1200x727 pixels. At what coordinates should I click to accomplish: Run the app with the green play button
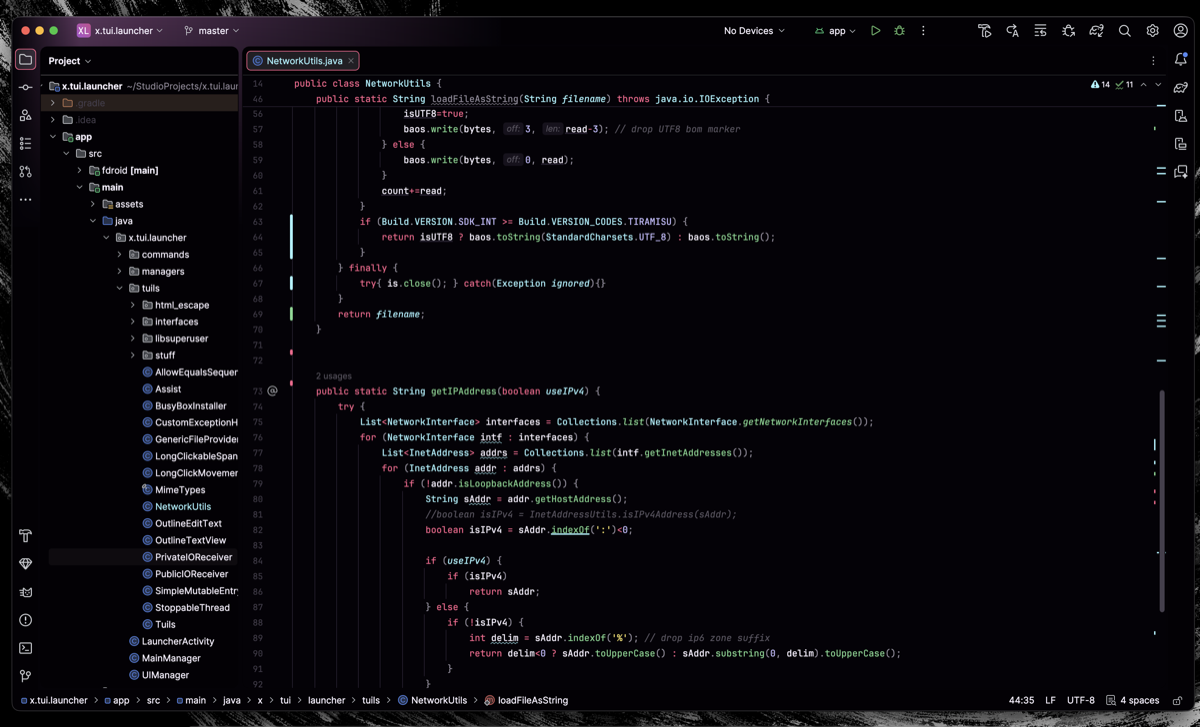pyautogui.click(x=875, y=31)
